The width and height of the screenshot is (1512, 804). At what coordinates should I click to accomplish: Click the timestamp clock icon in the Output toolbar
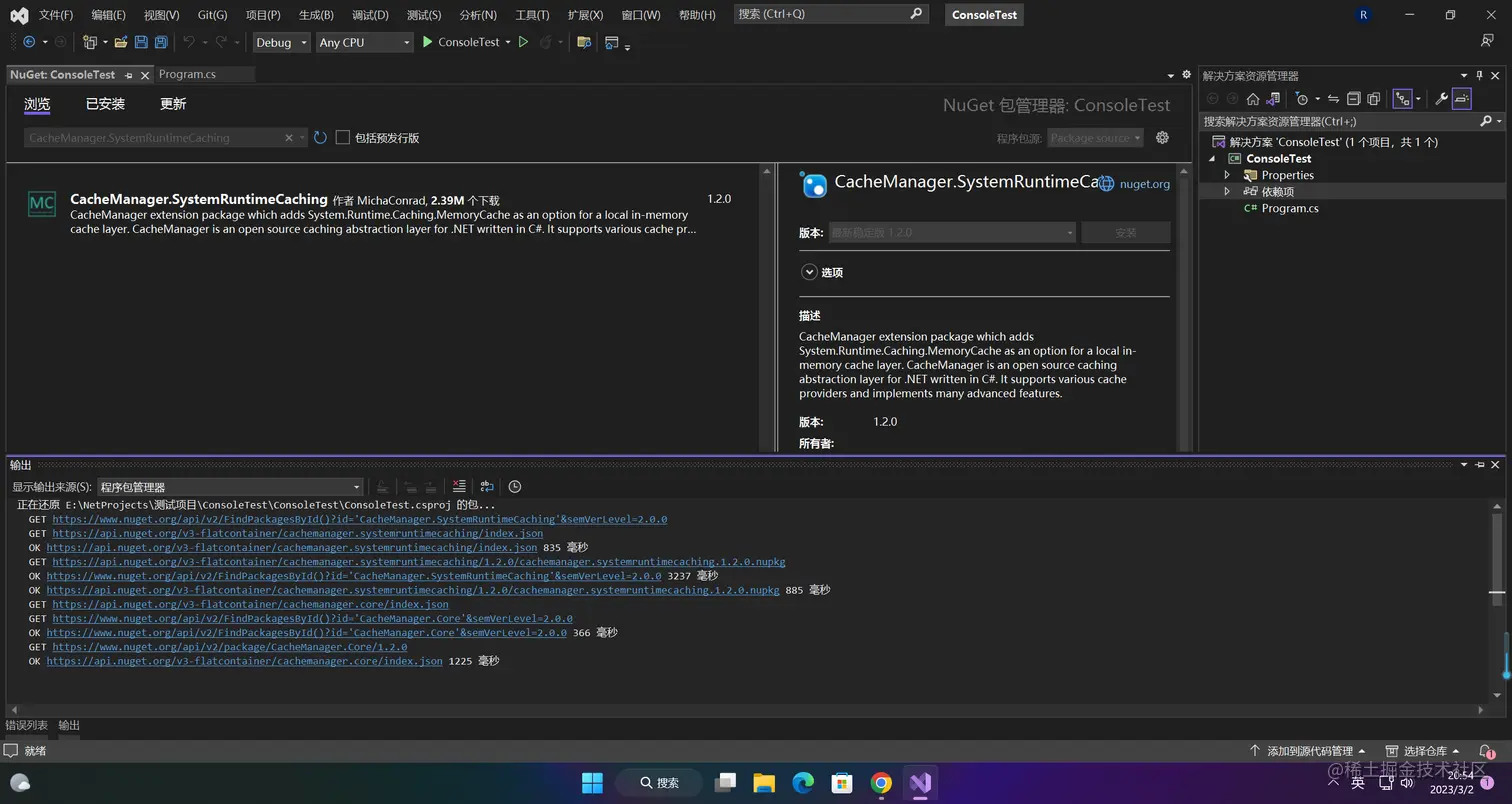(x=515, y=487)
